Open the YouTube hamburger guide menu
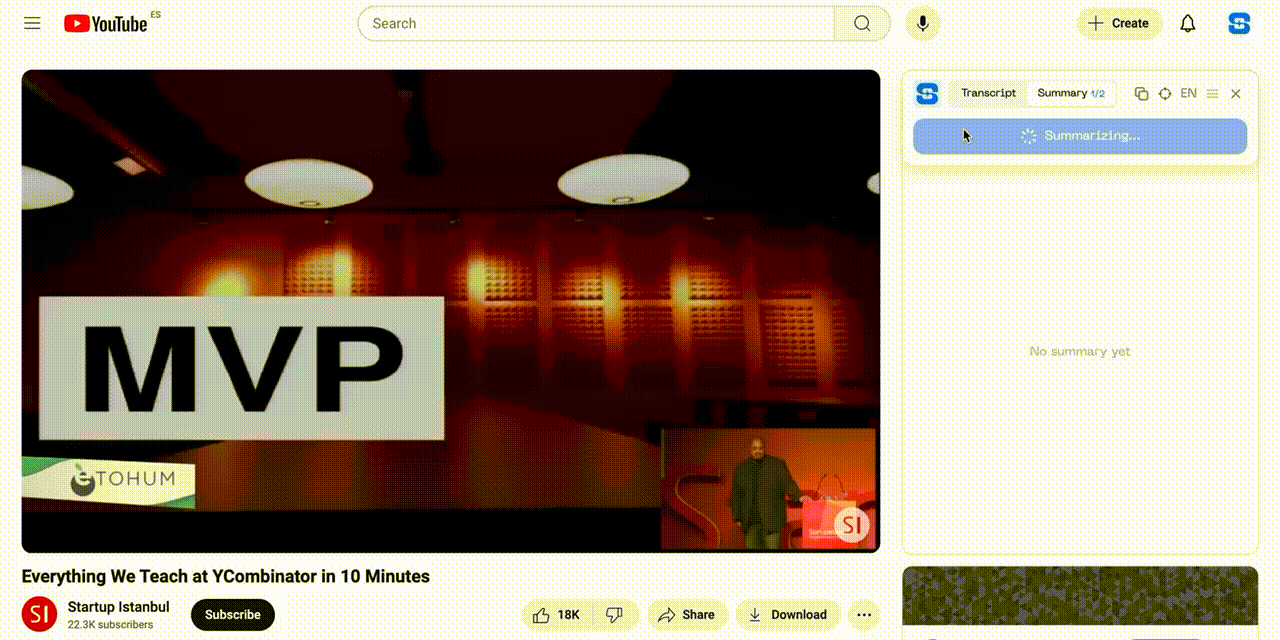Screen dimensions: 1280x640 33,23
